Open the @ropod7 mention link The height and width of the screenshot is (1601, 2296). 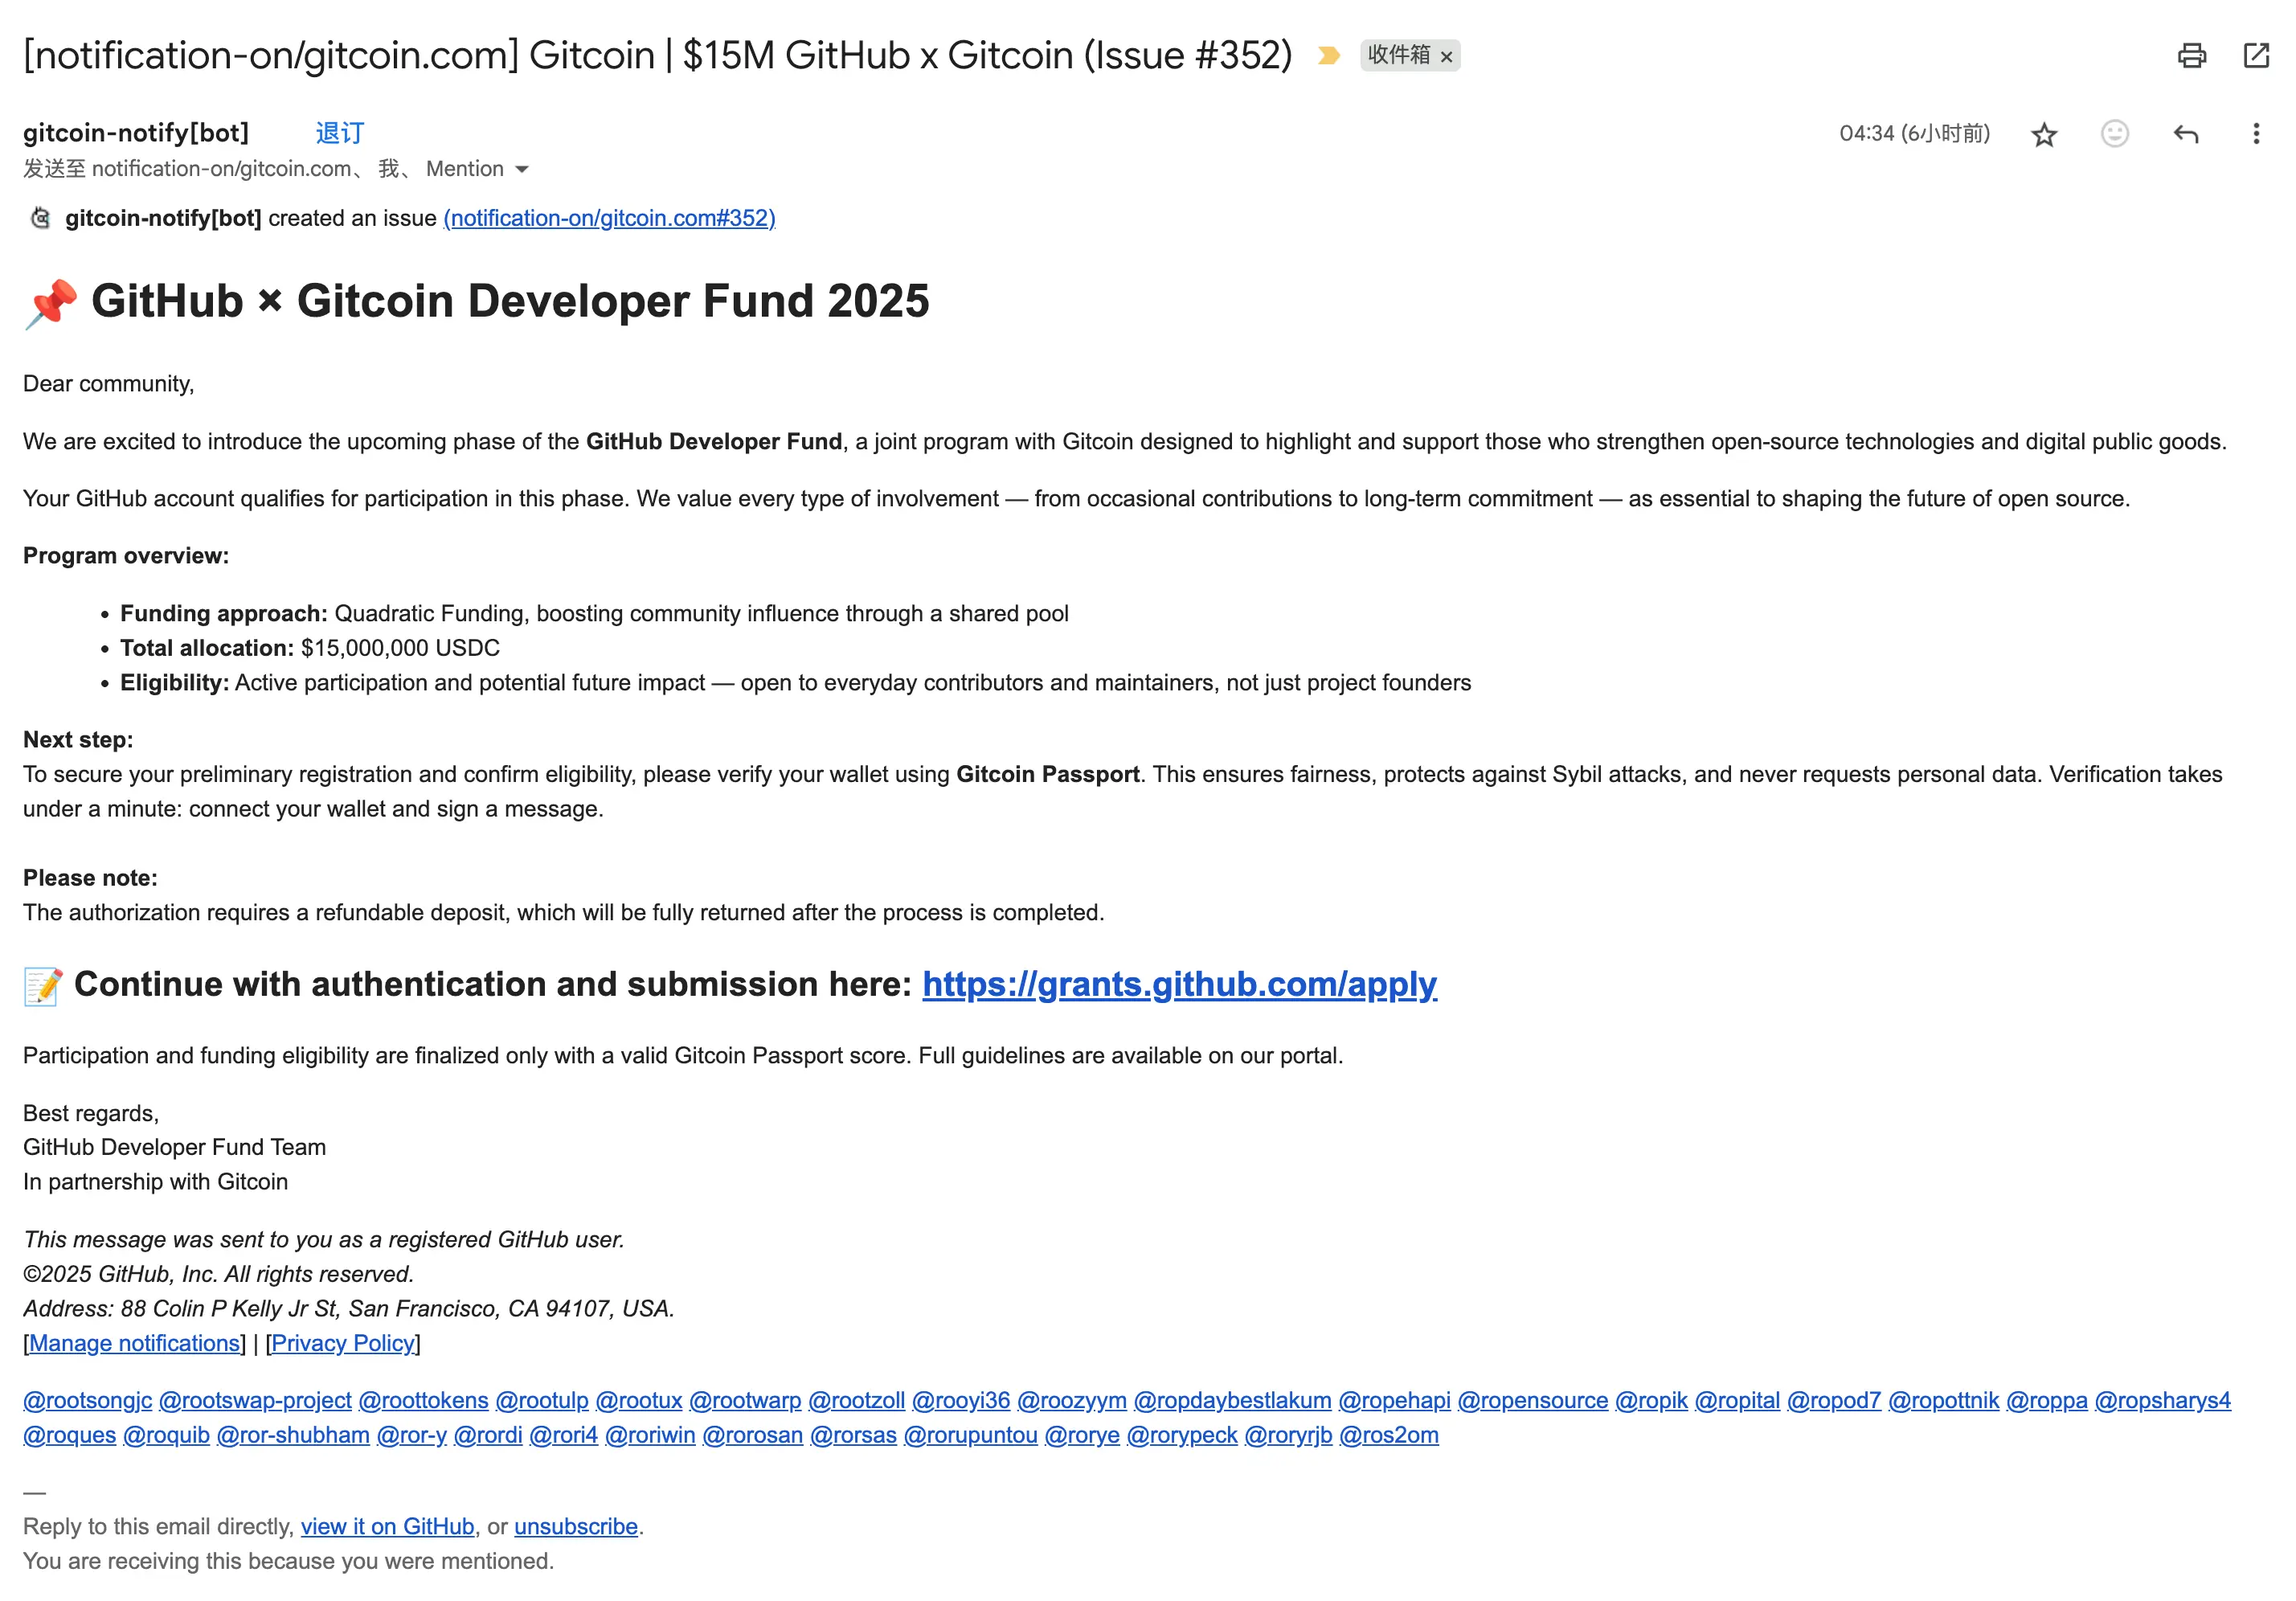(1834, 1400)
